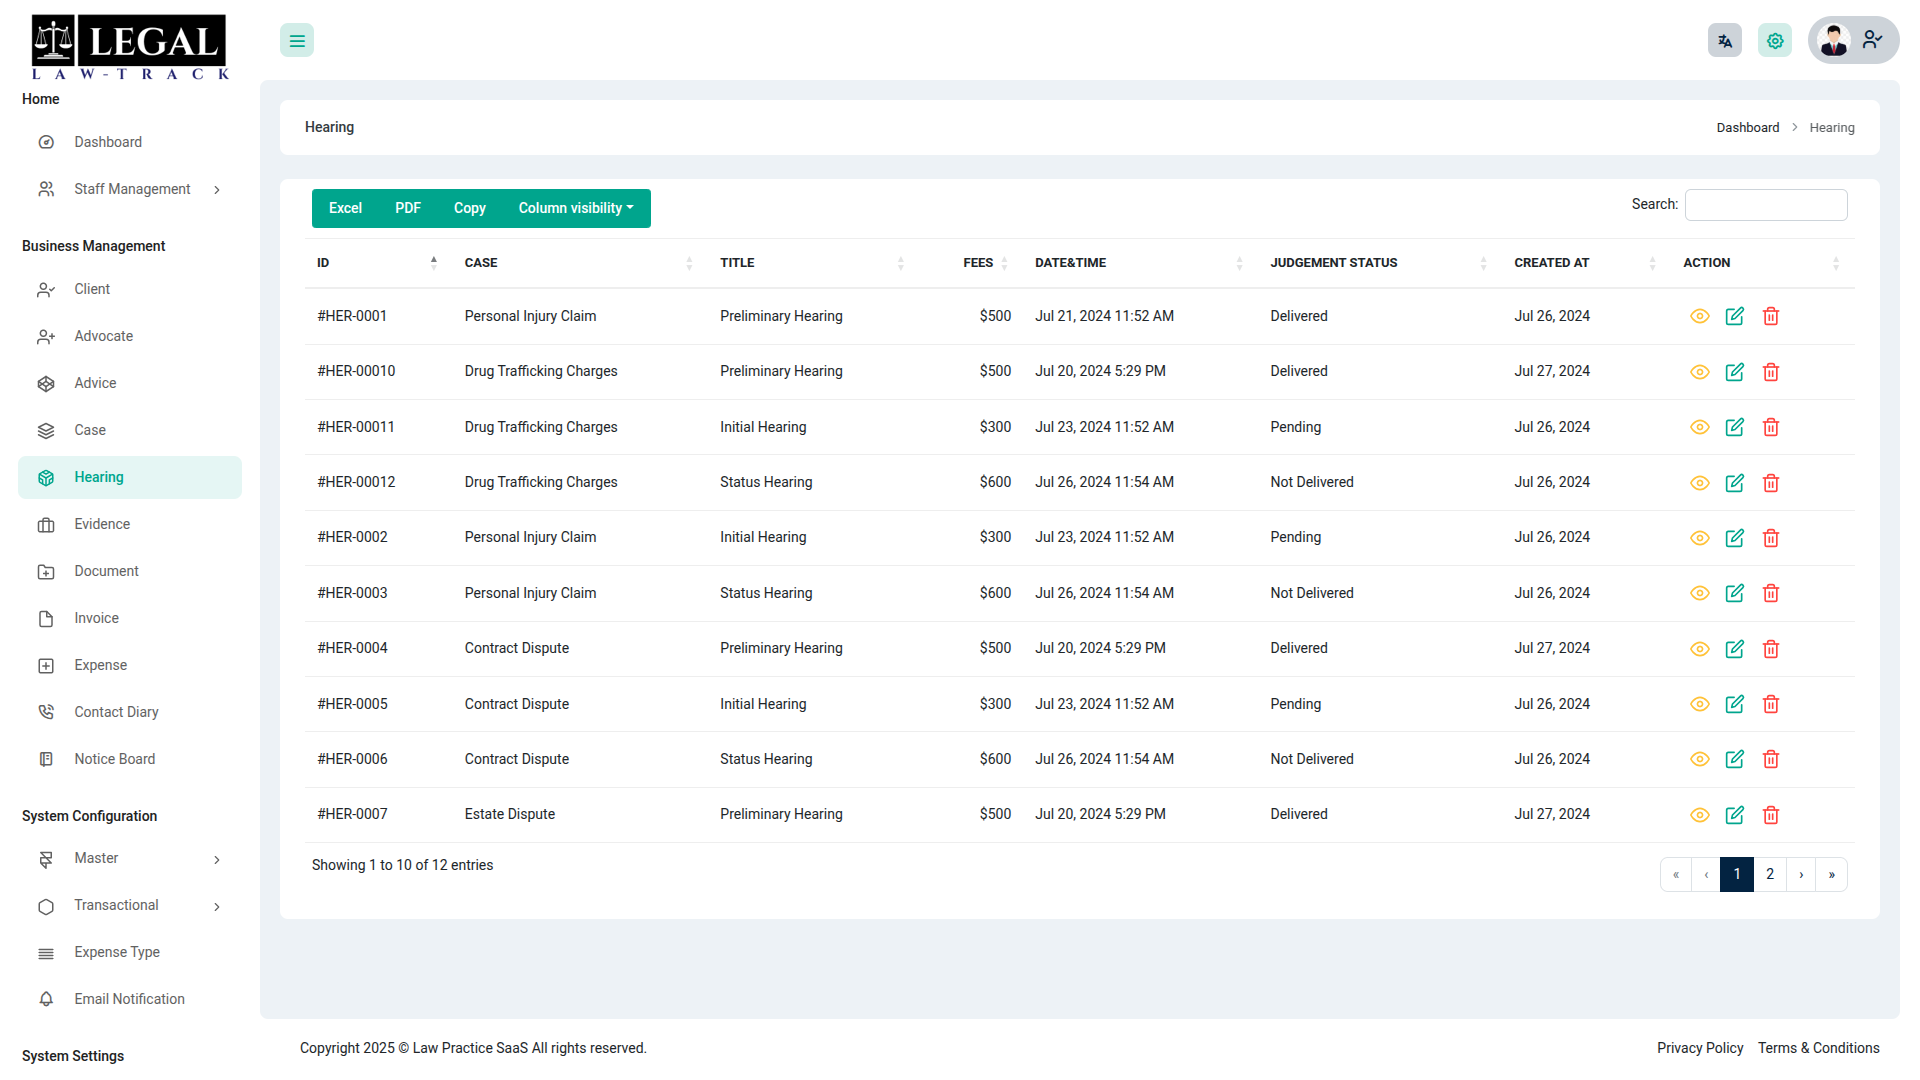
Task: View hearing #HER-00011 with eye icon
Action: (1700, 427)
